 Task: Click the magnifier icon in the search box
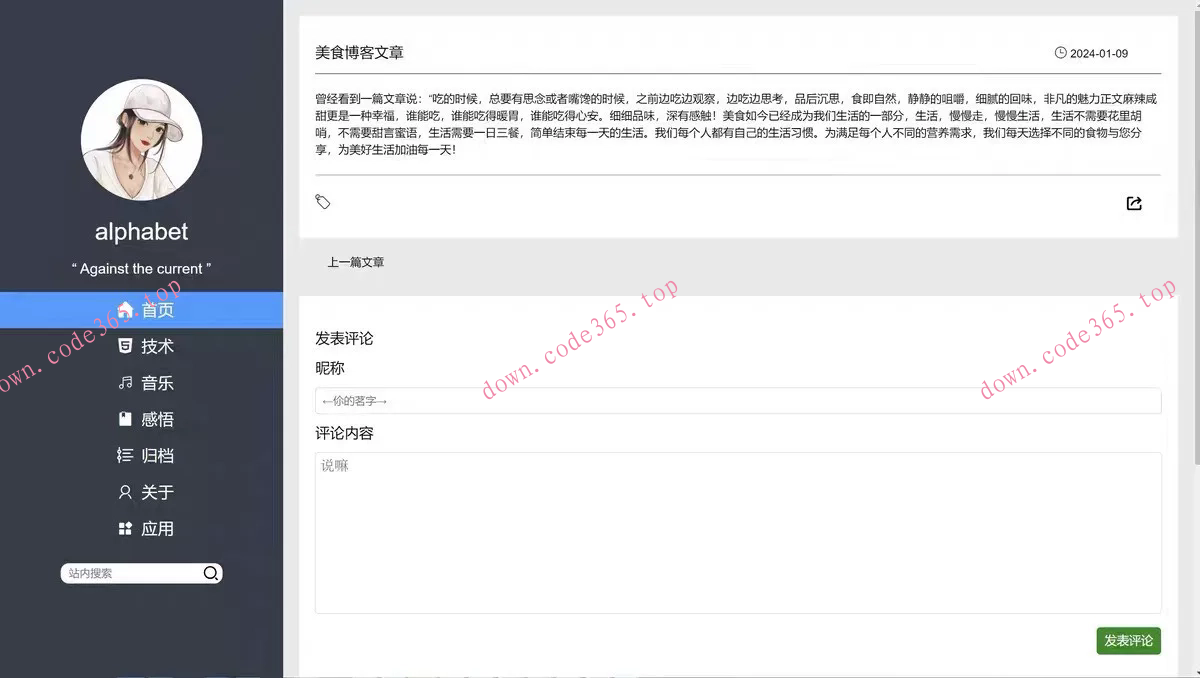[210, 573]
